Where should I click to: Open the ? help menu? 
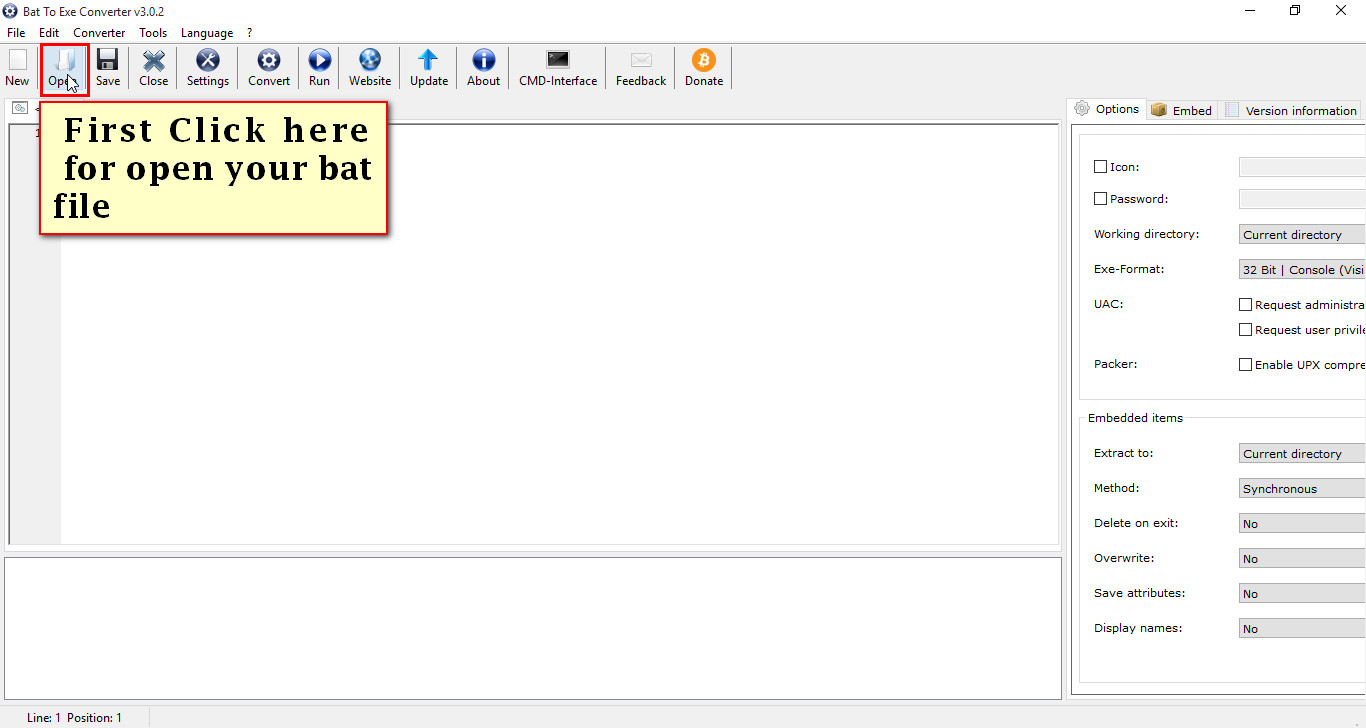[x=250, y=33]
